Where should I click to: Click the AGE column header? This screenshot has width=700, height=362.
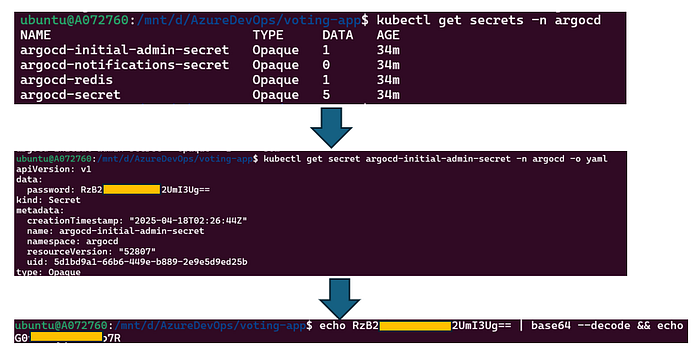pos(388,35)
